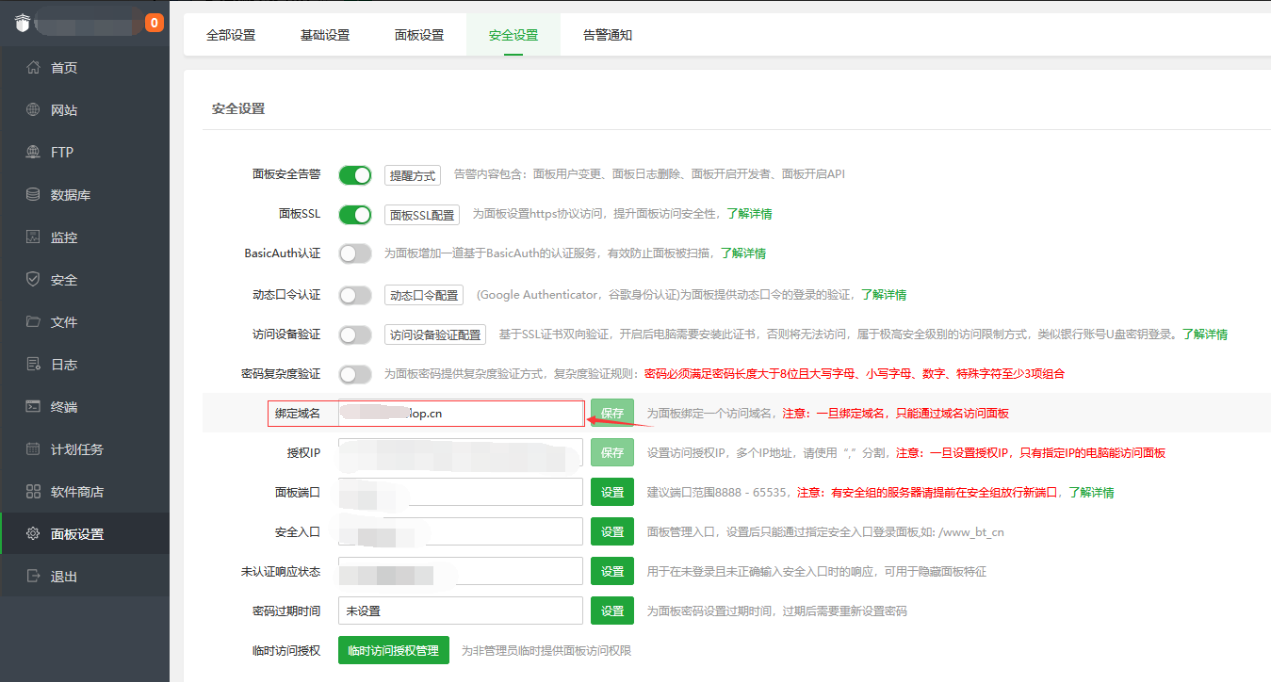Enable 动态口令认证 switch
The image size is (1271, 682).
(355, 295)
